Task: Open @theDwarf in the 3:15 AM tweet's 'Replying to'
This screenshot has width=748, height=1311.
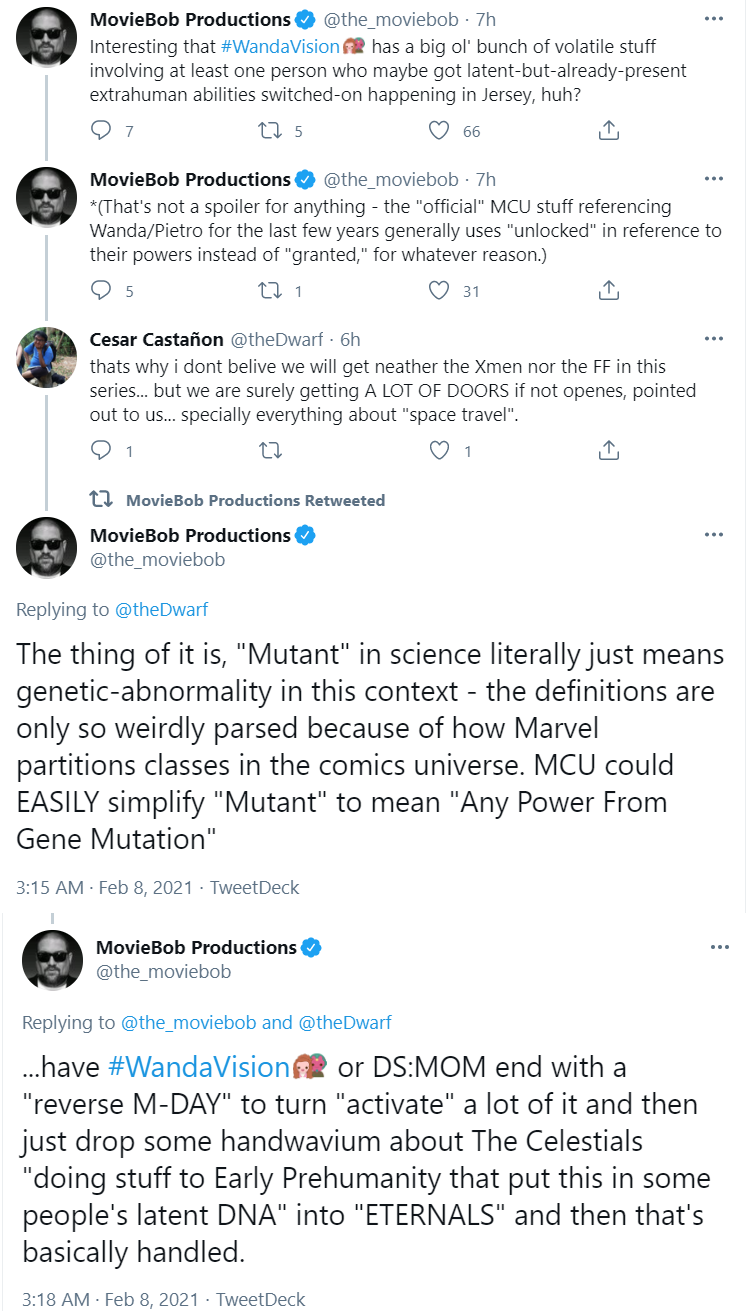Action: click(161, 609)
